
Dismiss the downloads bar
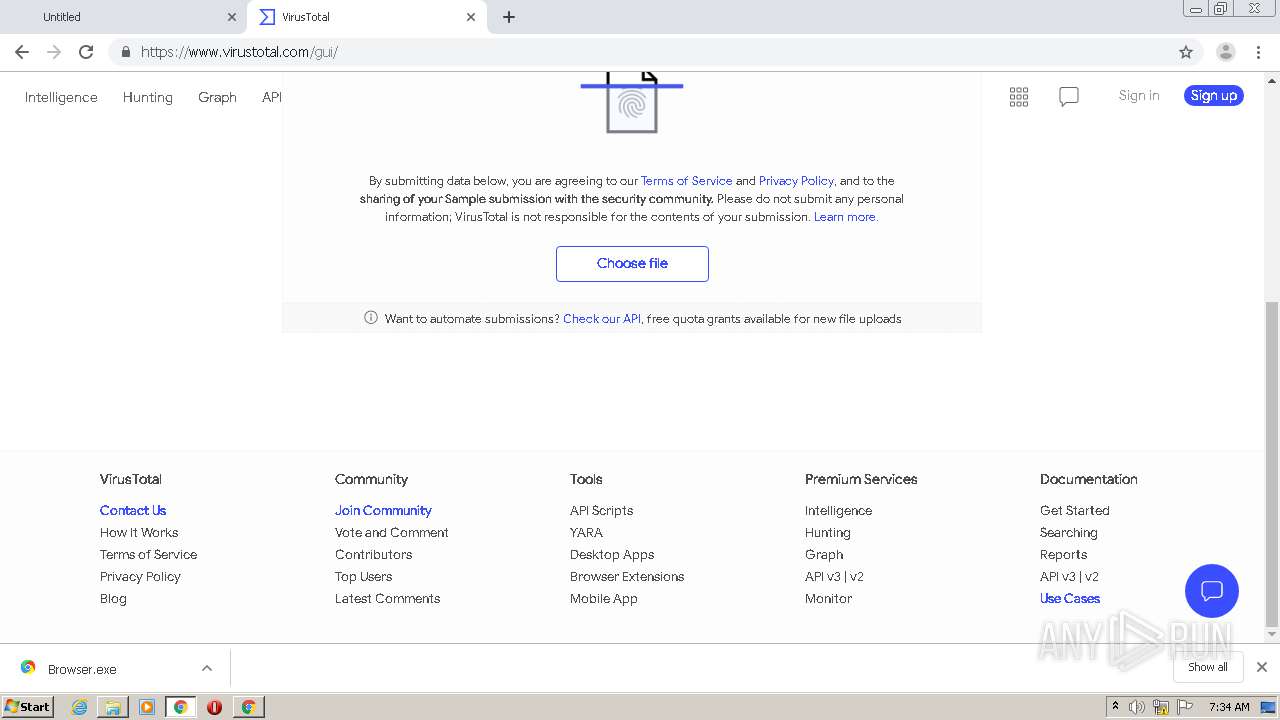click(1262, 667)
